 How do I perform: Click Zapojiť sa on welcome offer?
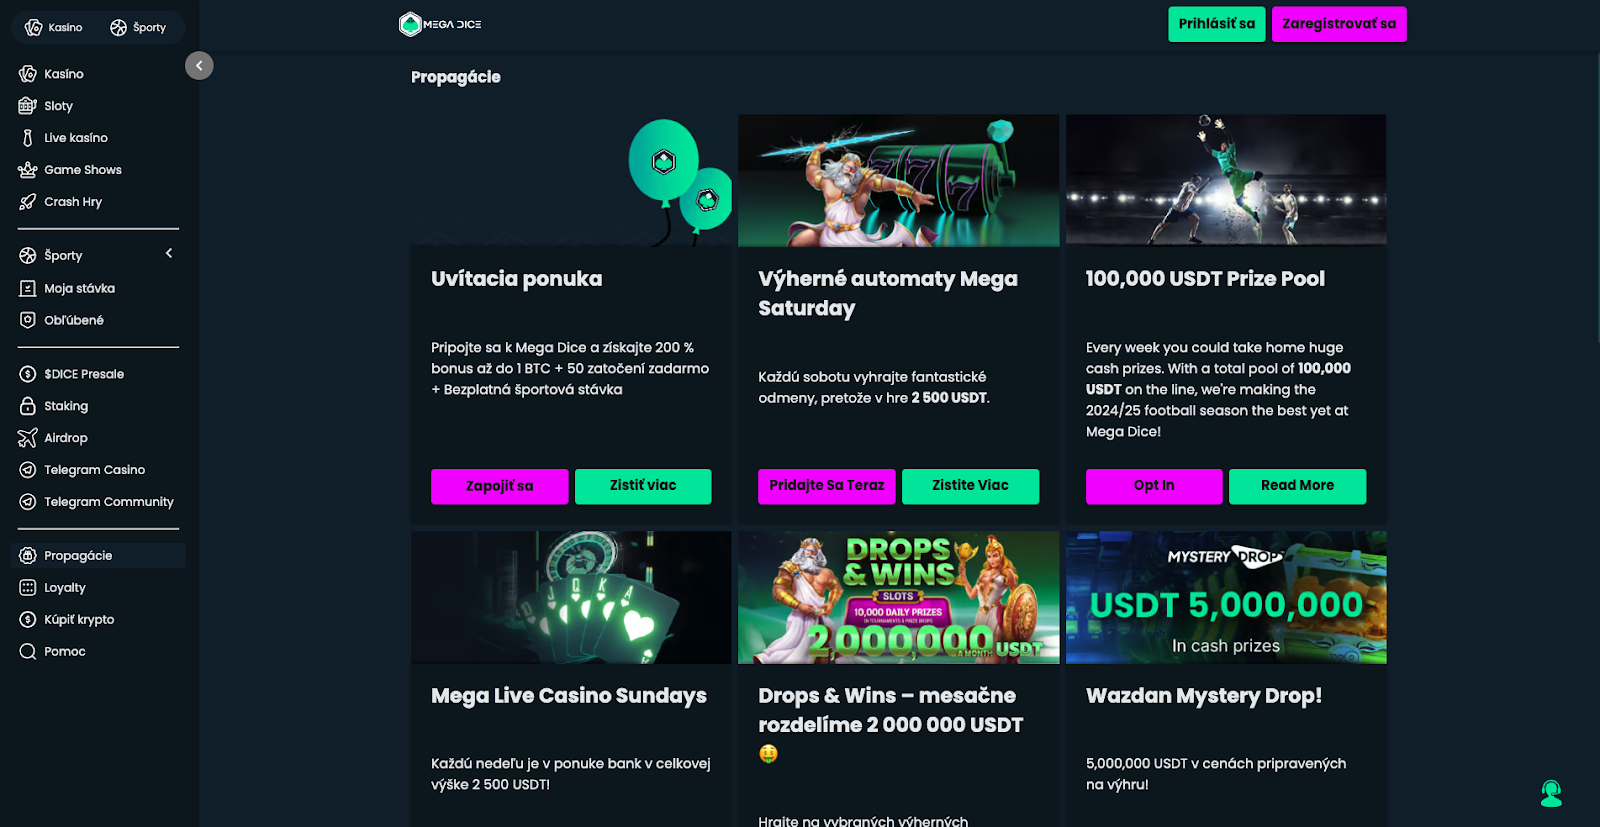click(x=499, y=486)
